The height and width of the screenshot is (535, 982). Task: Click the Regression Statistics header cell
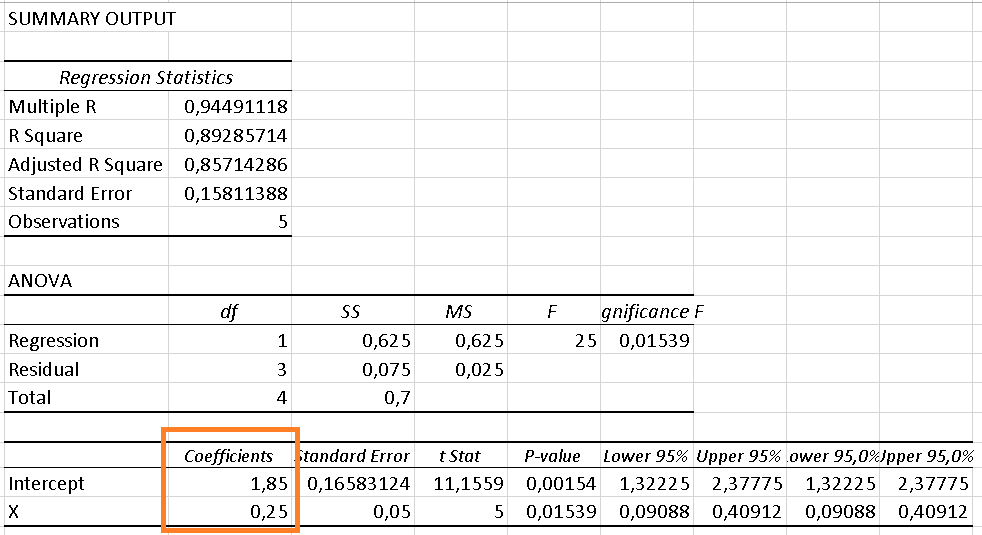pos(146,77)
